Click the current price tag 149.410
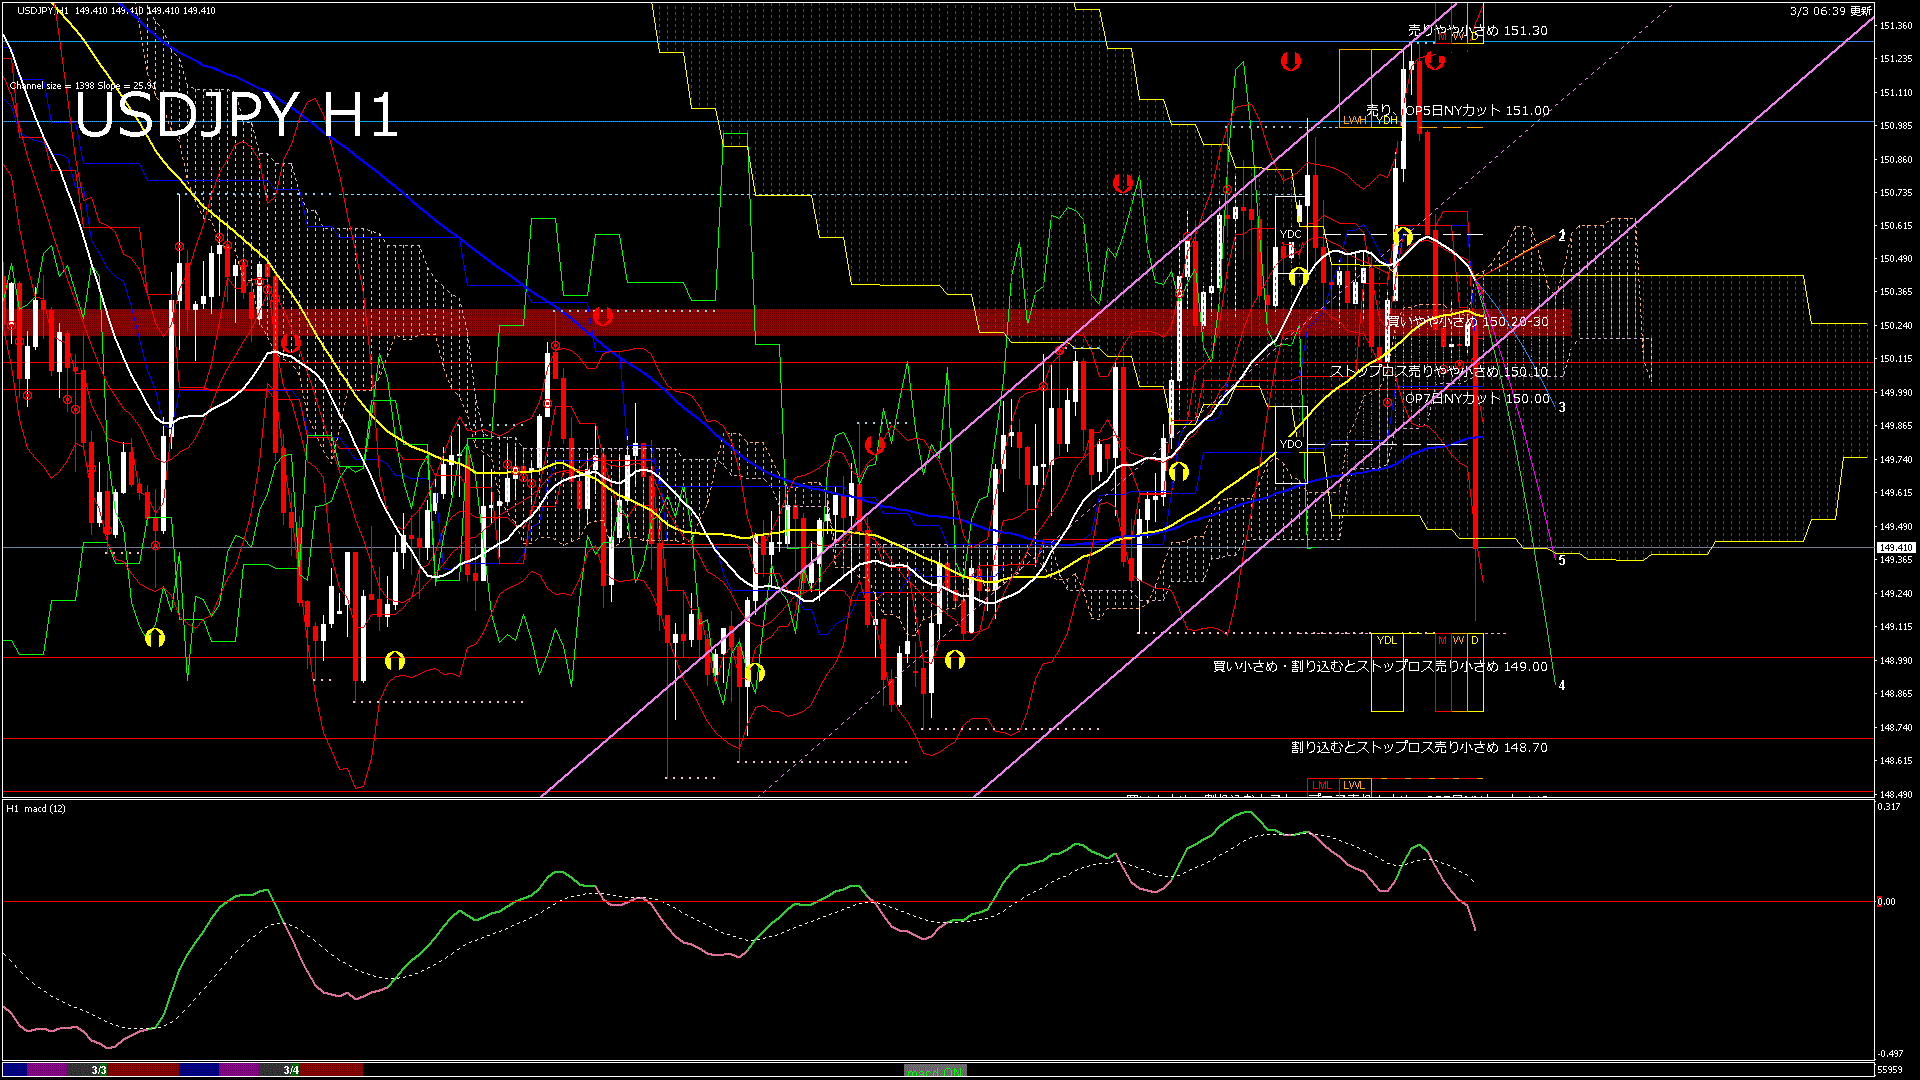 1895,547
